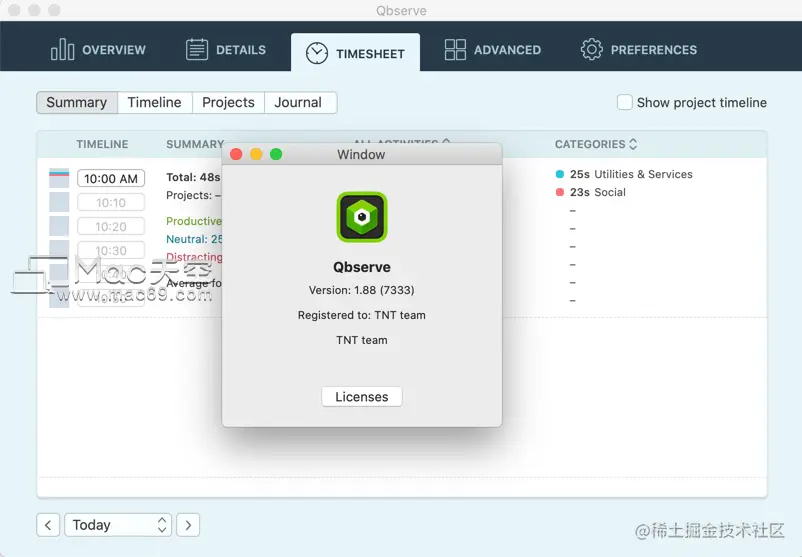Screen dimensions: 802x557
Task: Select the 10:30 time slot
Action: [x=111, y=250]
